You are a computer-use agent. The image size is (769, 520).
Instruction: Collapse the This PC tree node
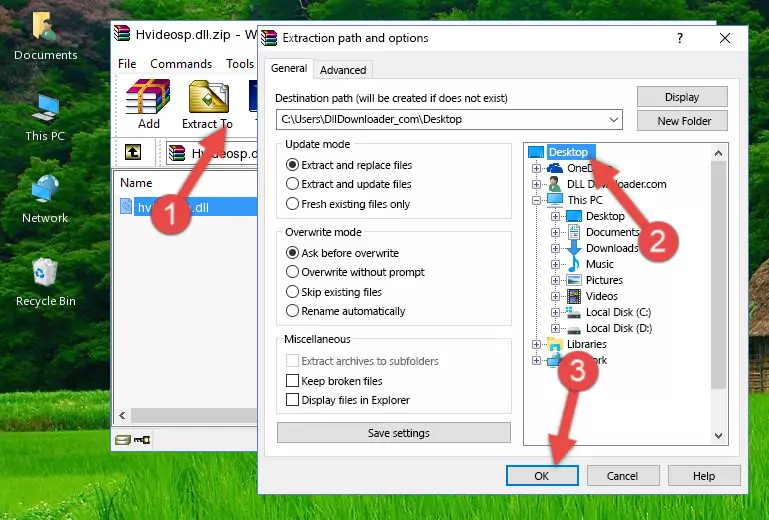(x=536, y=200)
